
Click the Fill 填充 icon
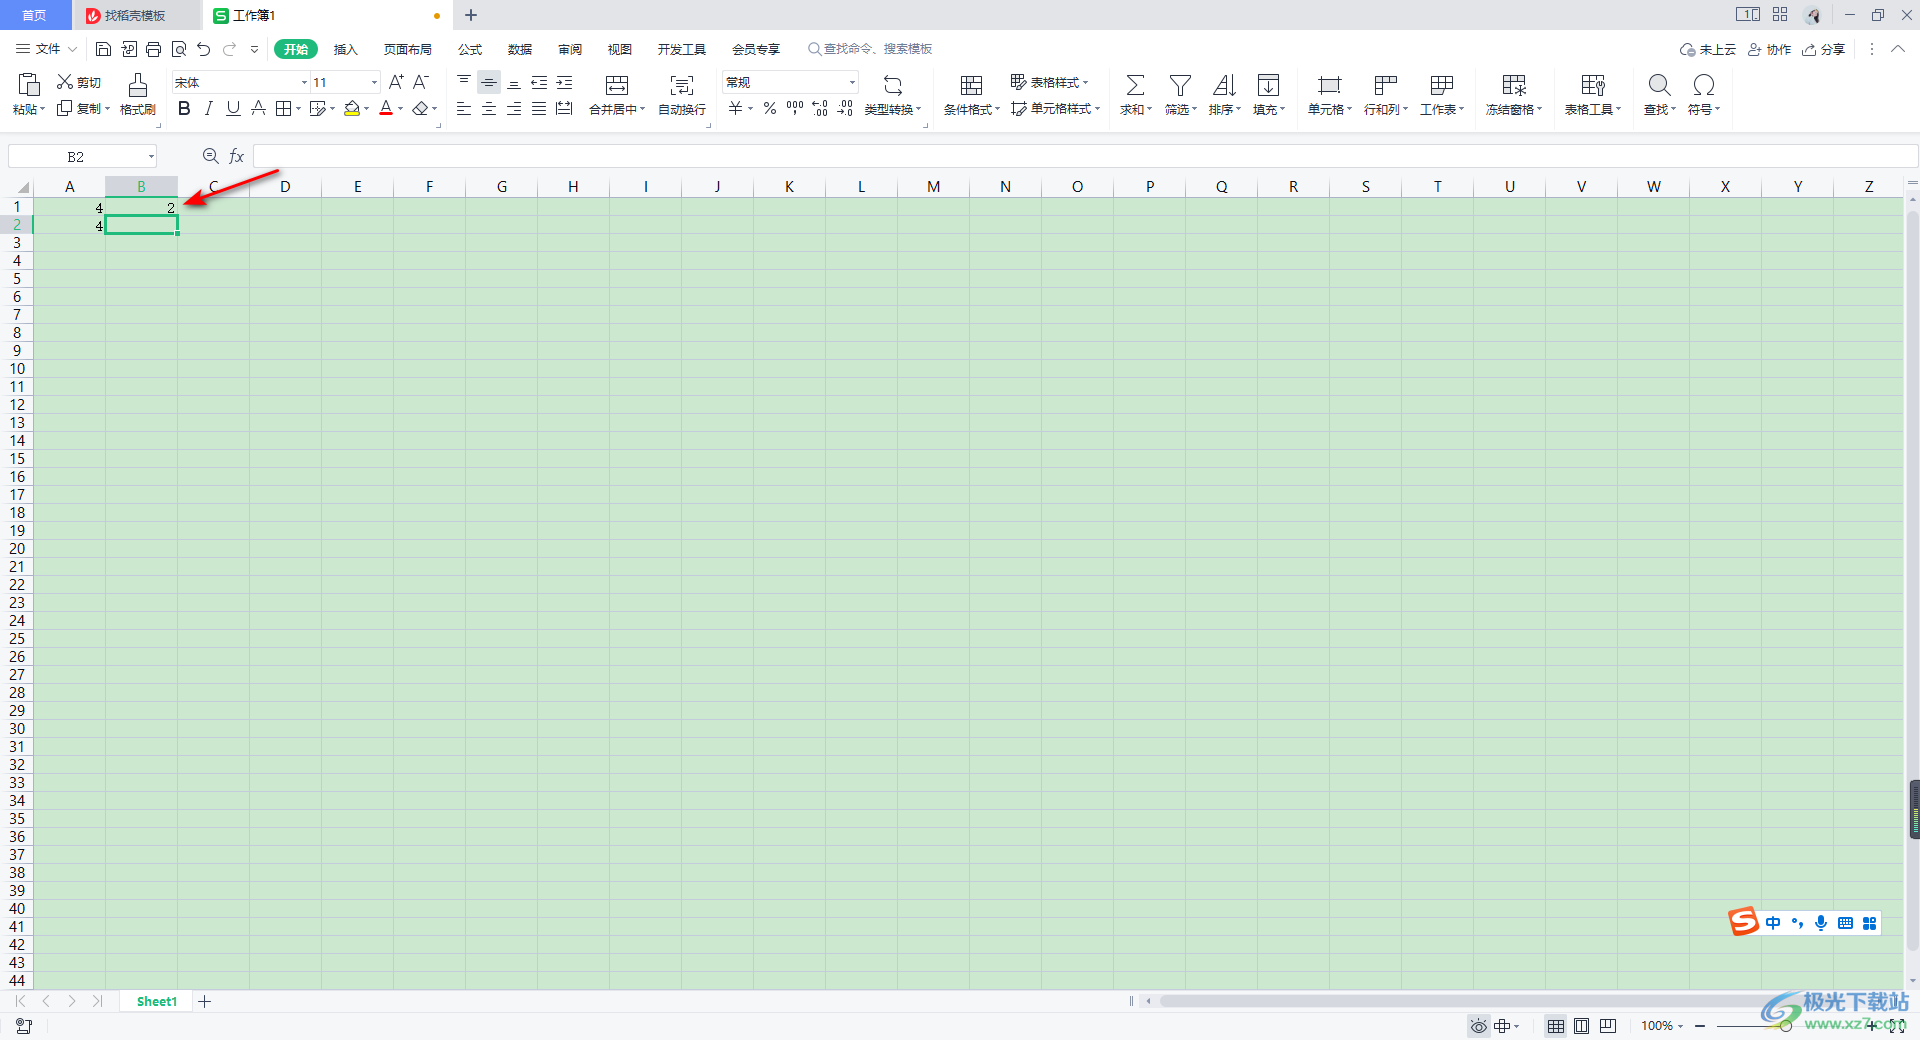click(1268, 85)
